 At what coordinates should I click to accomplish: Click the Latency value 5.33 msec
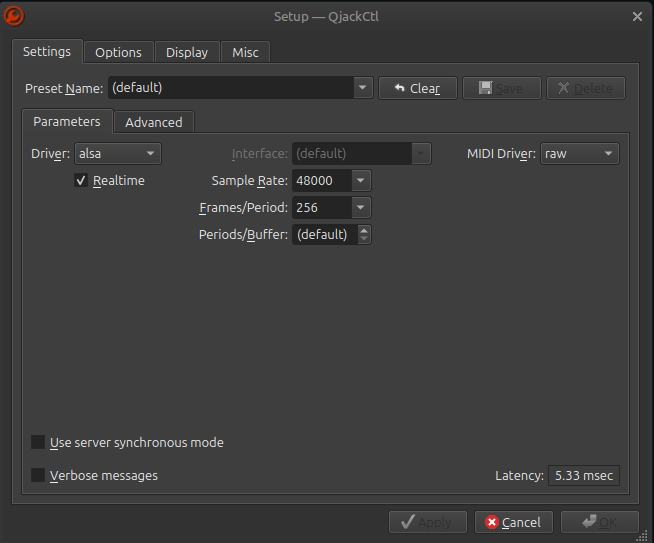point(584,475)
